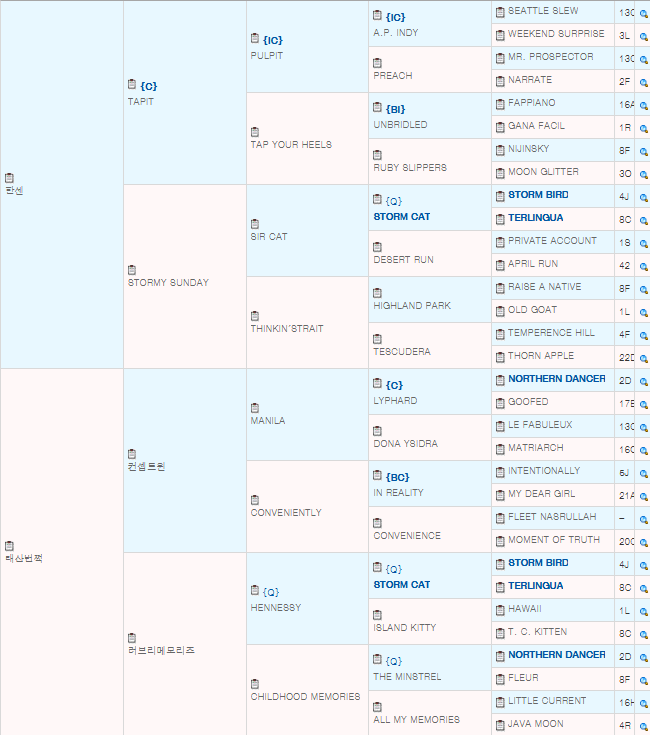Click the clipboard icon above STORMY SUNDAY
Image resolution: width=650 pixels, height=735 pixels.
pos(132,270)
